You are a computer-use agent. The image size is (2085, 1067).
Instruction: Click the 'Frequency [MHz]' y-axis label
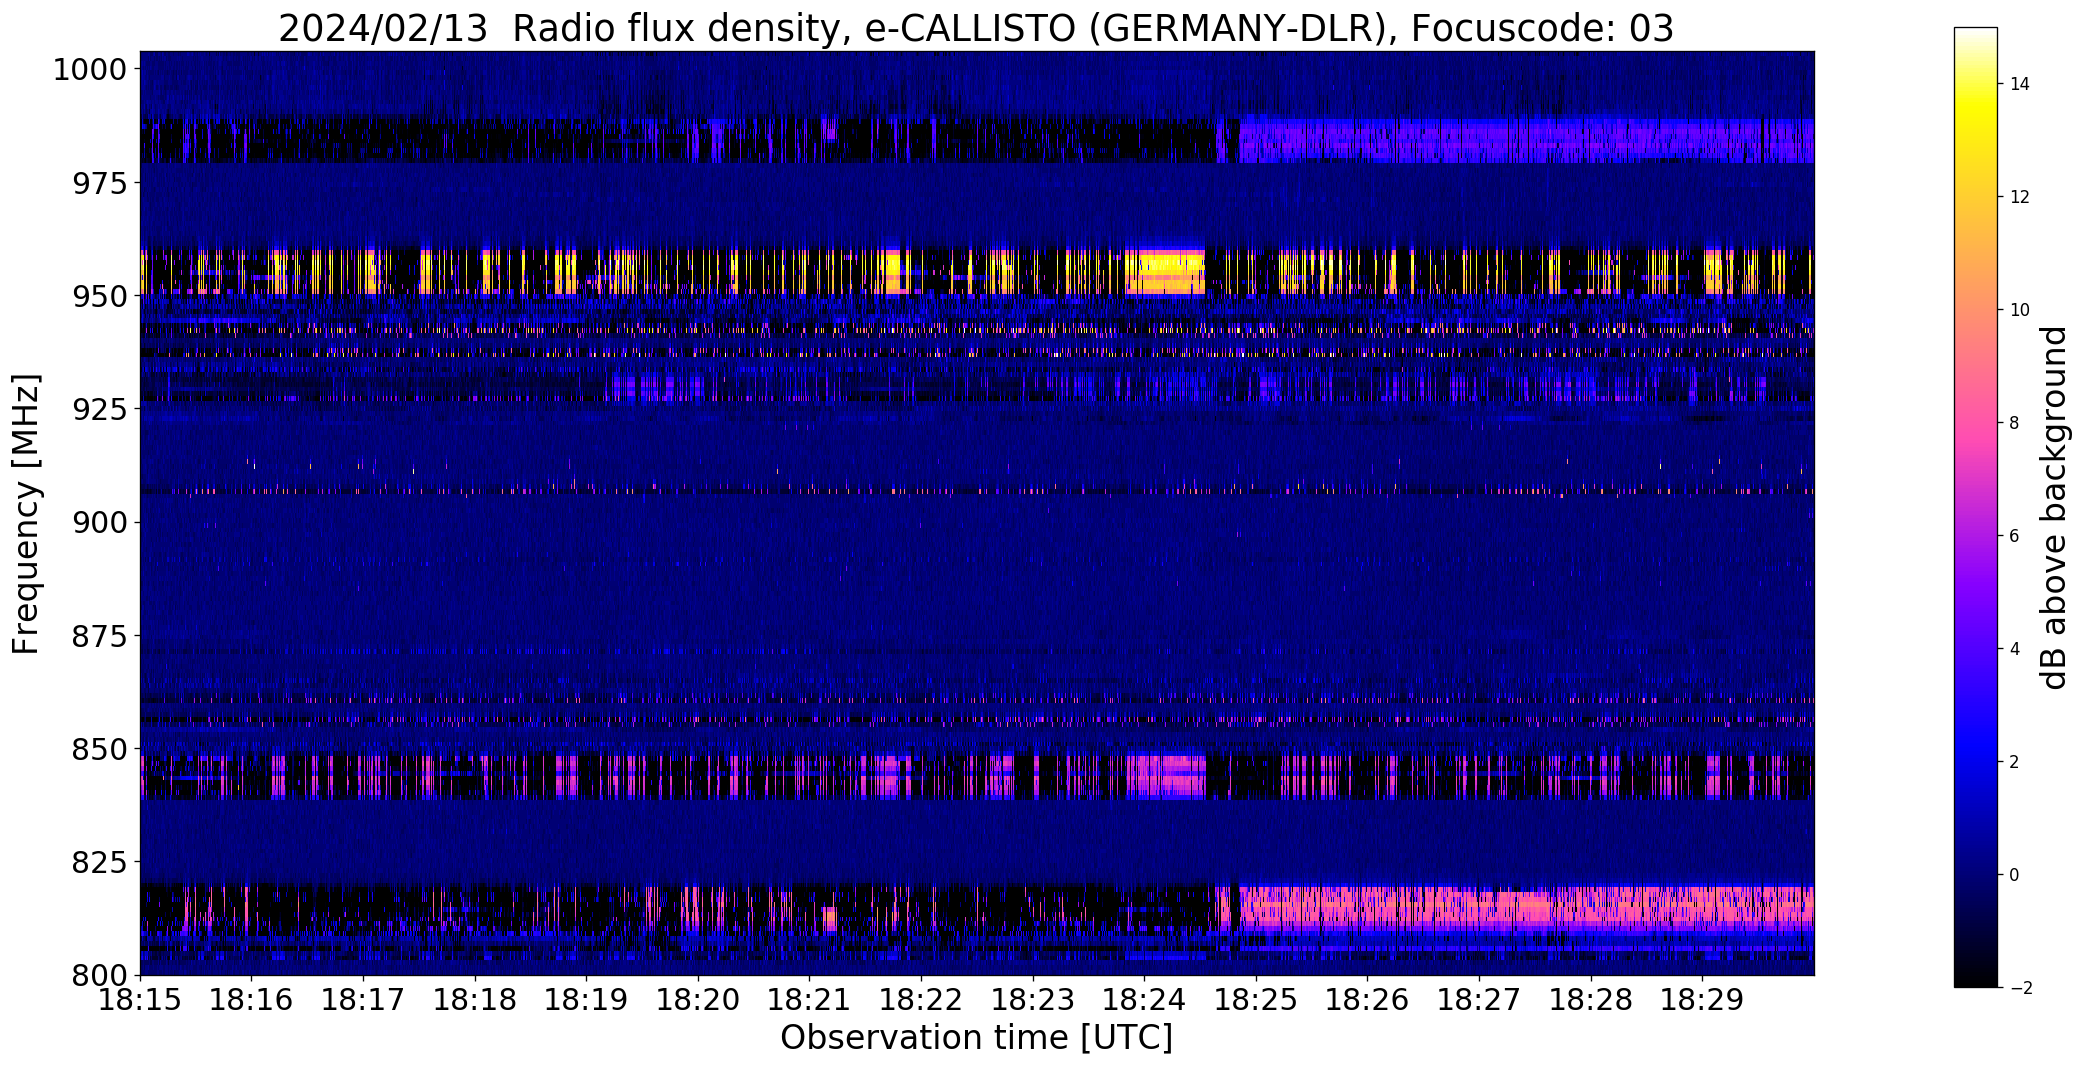[x=27, y=514]
